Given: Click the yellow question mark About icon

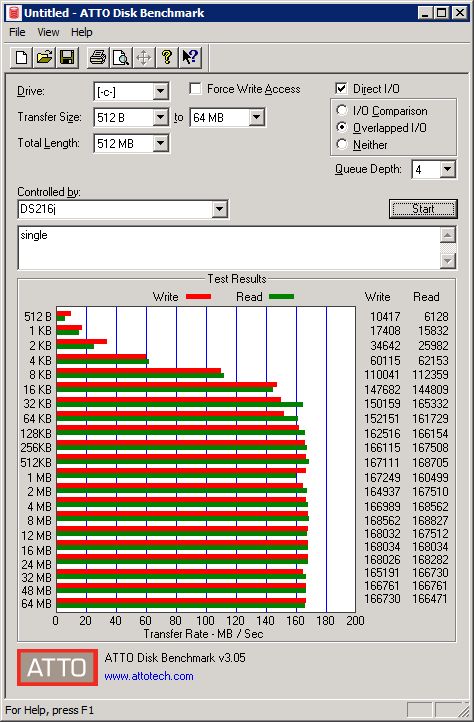Looking at the screenshot, I should coord(167,58).
